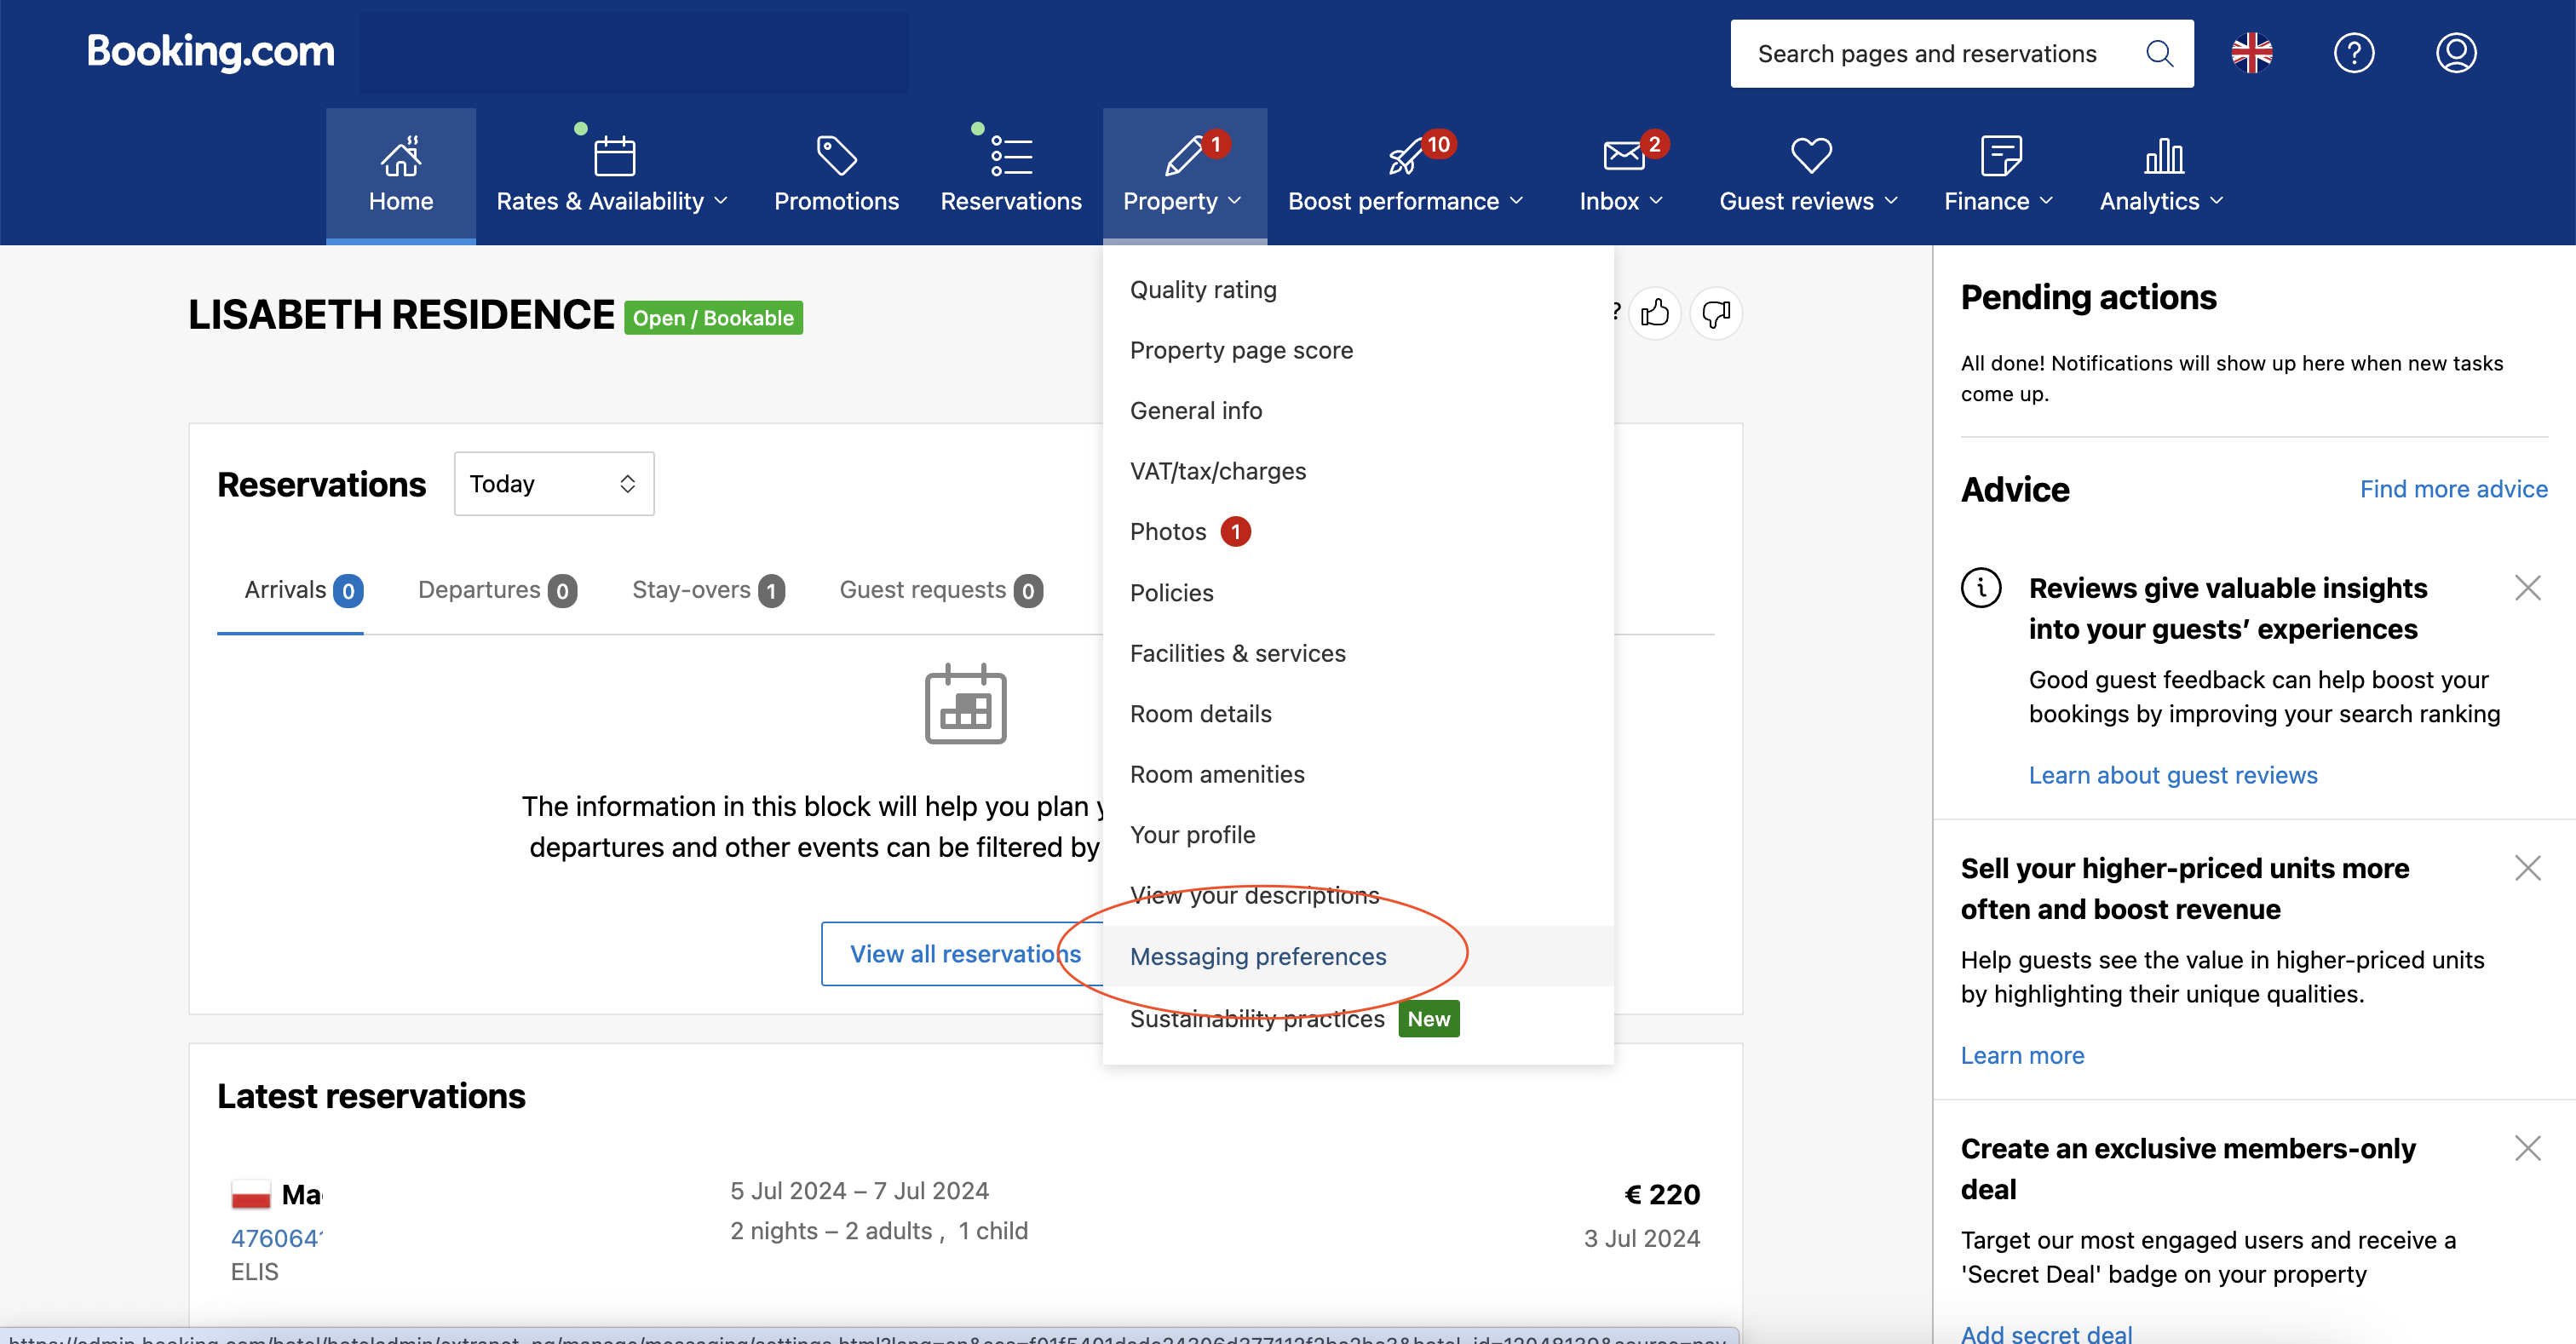Click the Boost performance rocket icon
The height and width of the screenshot is (1344, 2576).
(x=1405, y=156)
